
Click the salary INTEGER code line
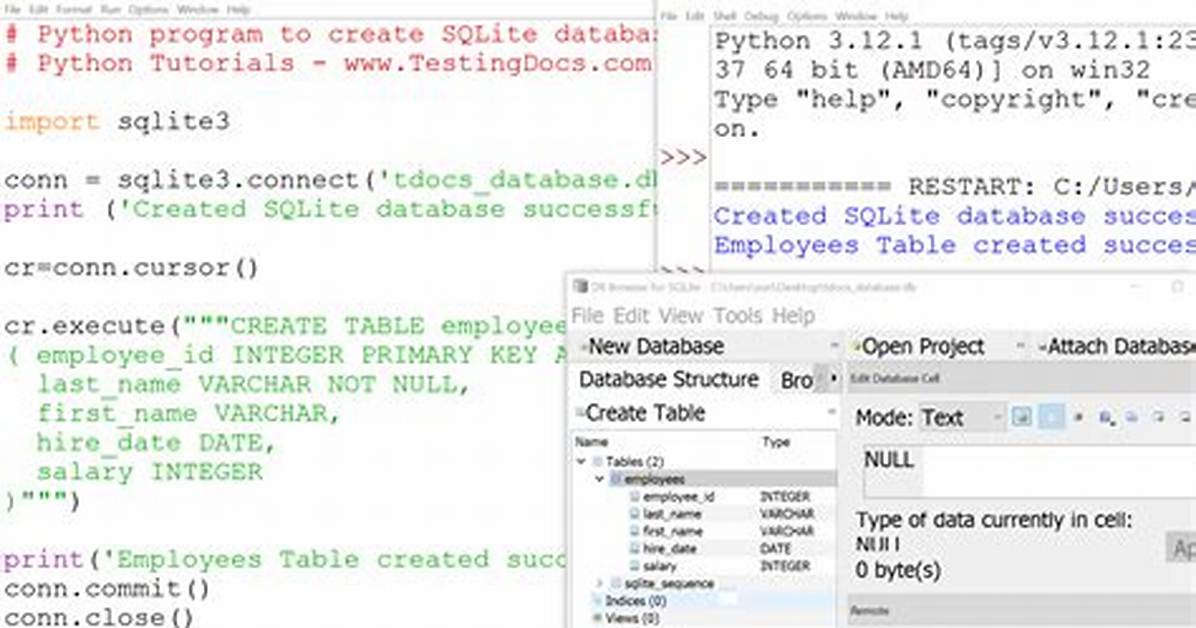[x=150, y=473]
